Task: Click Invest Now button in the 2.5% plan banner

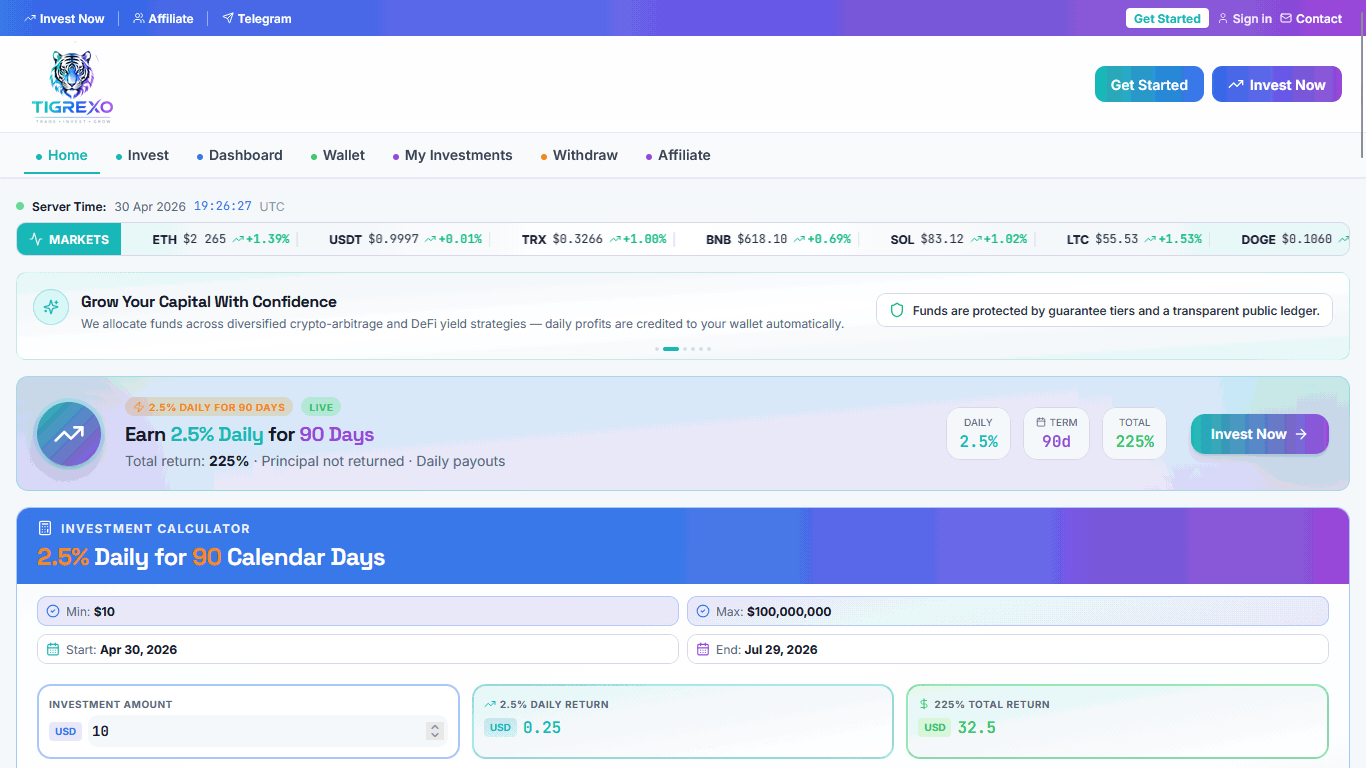Action: [1259, 434]
